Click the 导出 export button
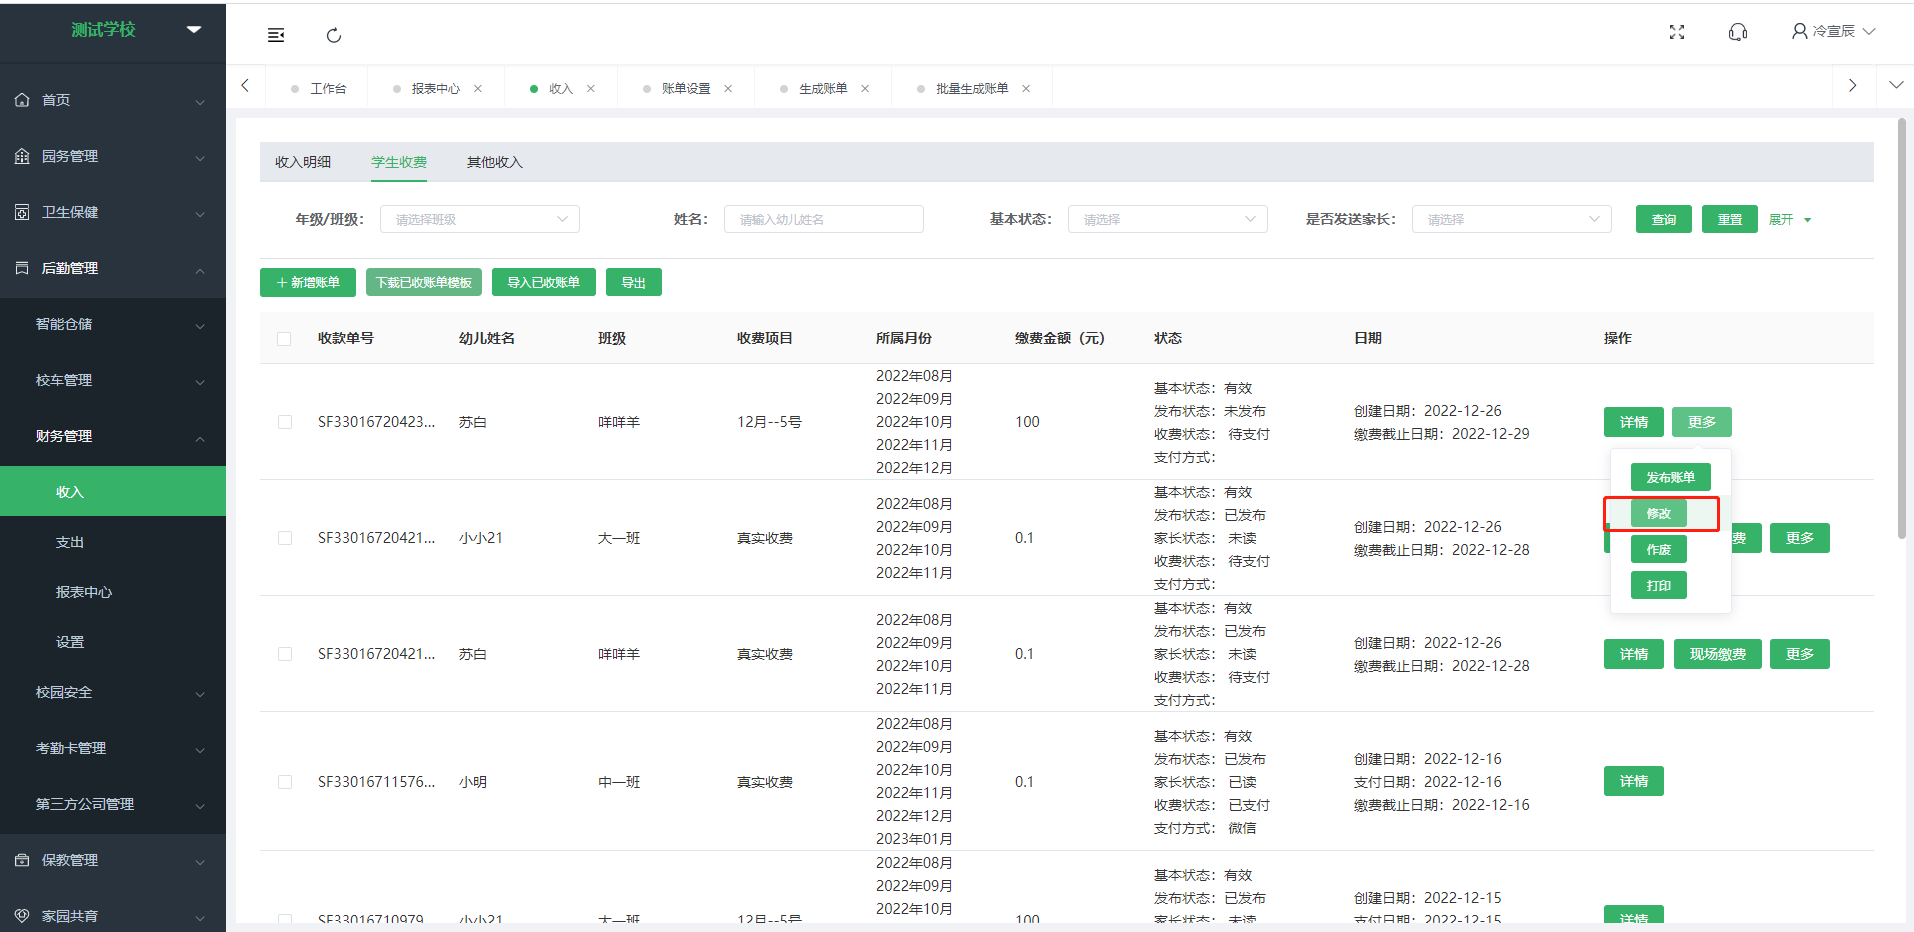1914x932 pixels. coord(634,282)
